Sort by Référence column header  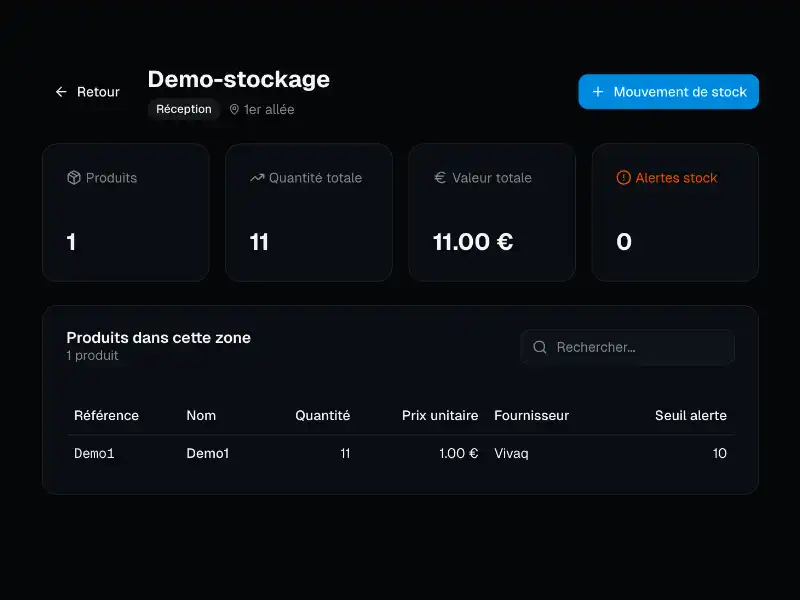[106, 415]
